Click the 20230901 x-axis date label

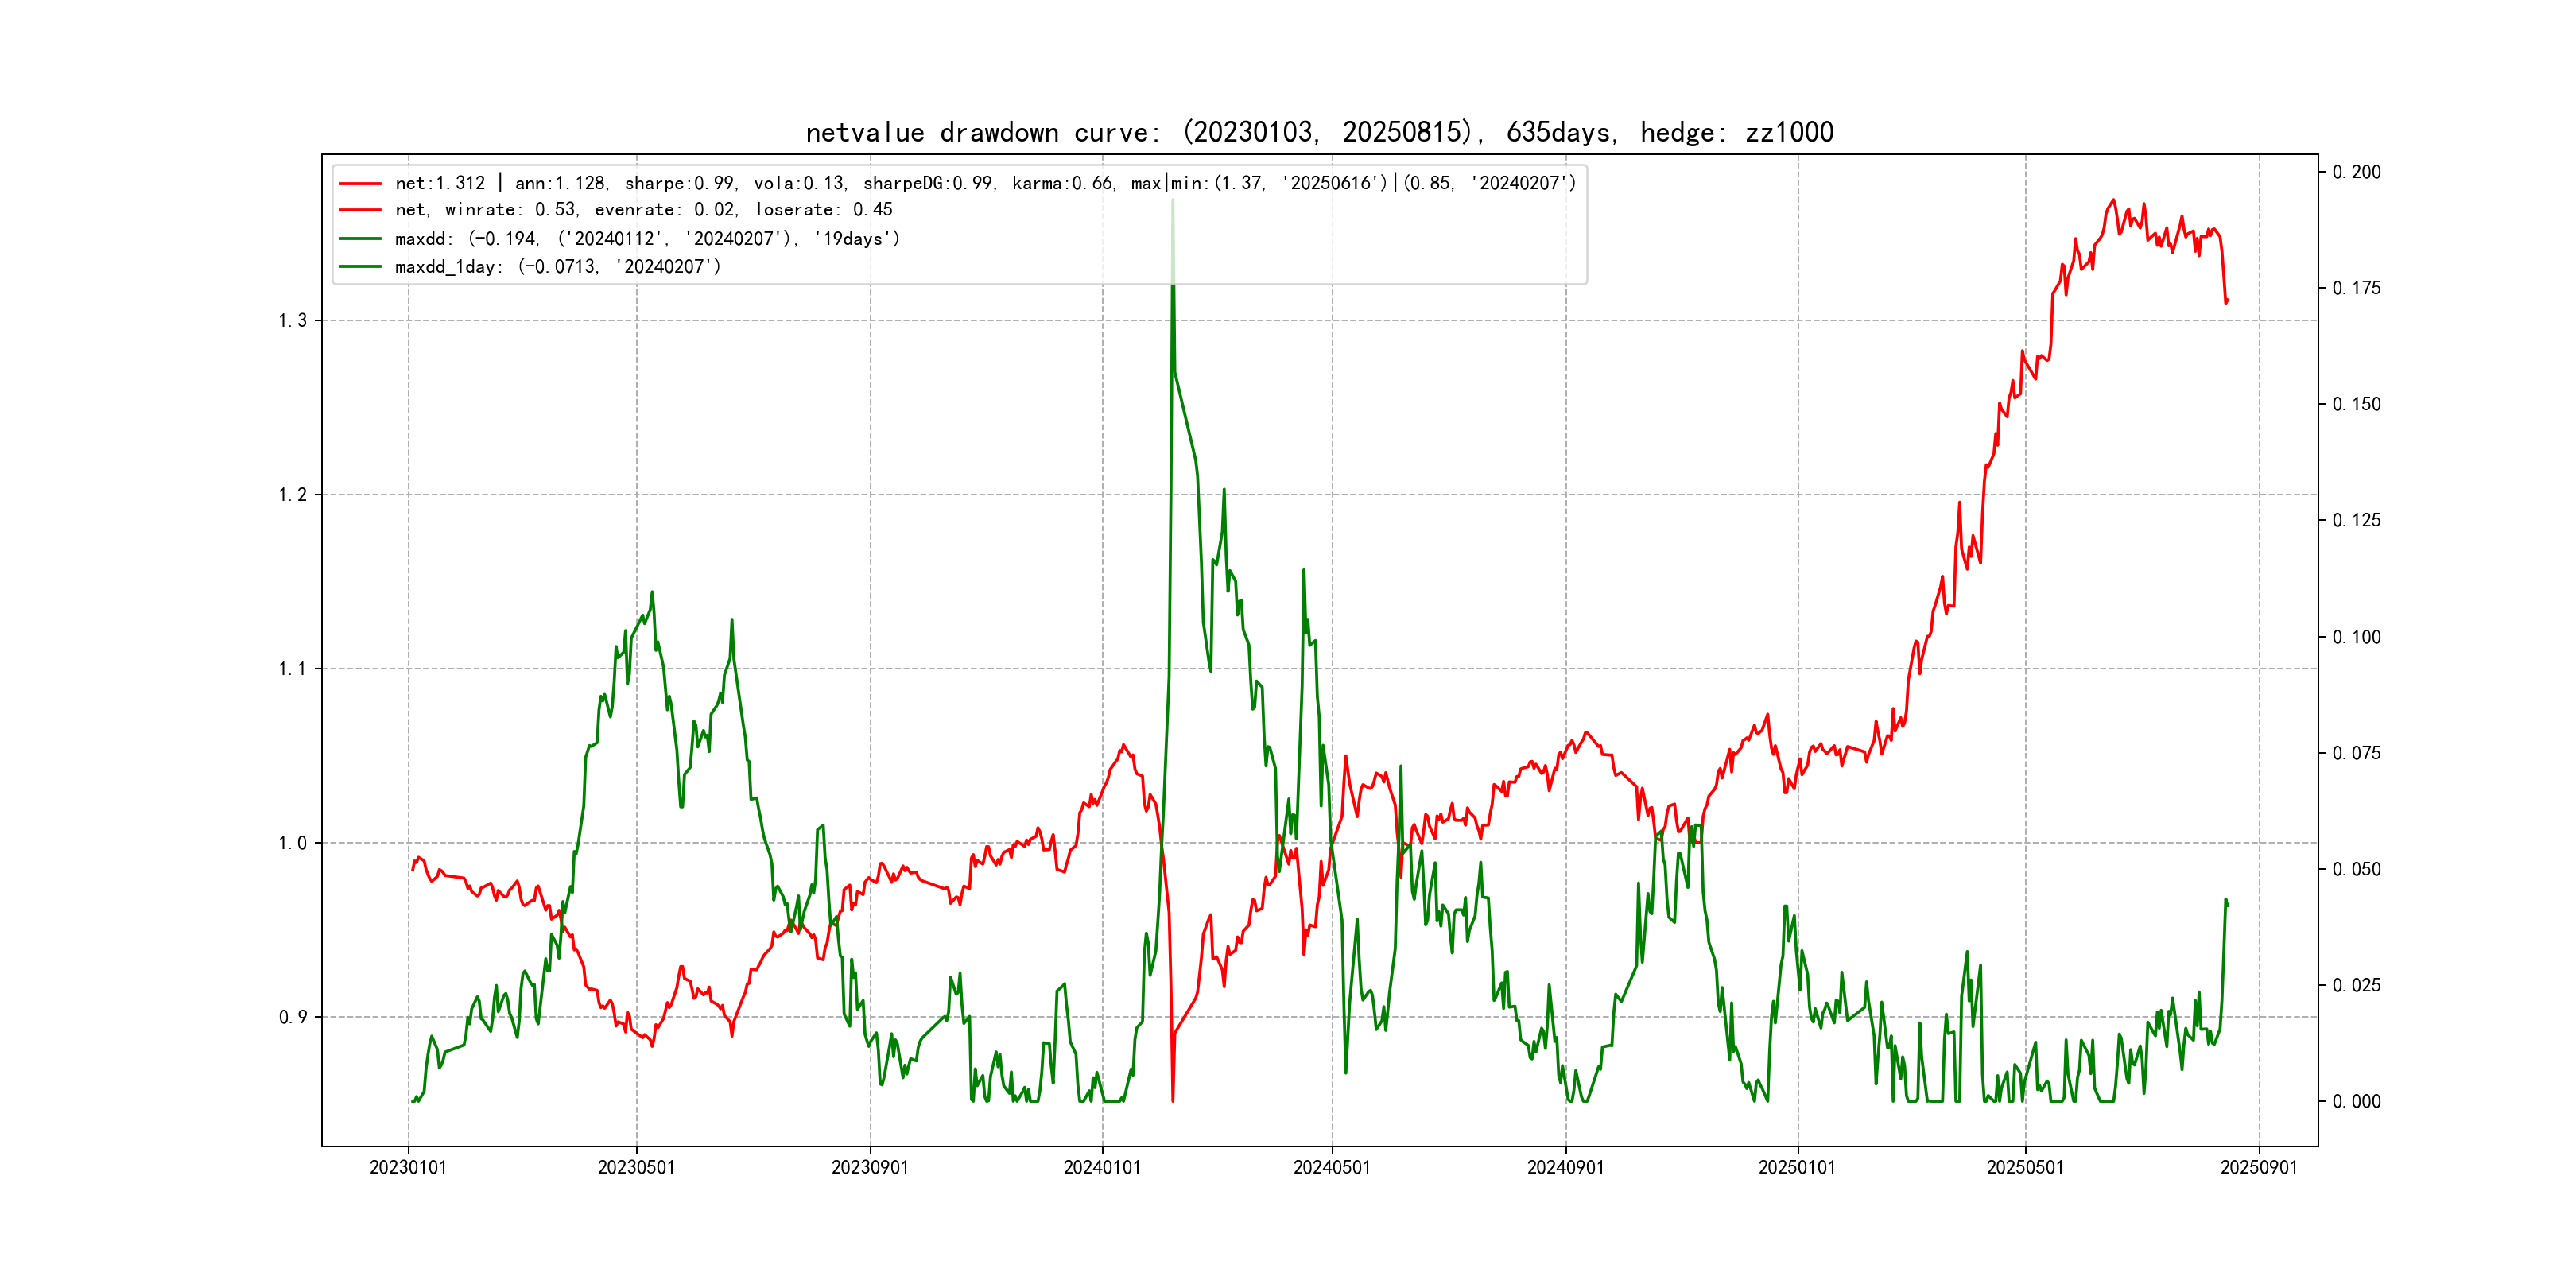(870, 1168)
